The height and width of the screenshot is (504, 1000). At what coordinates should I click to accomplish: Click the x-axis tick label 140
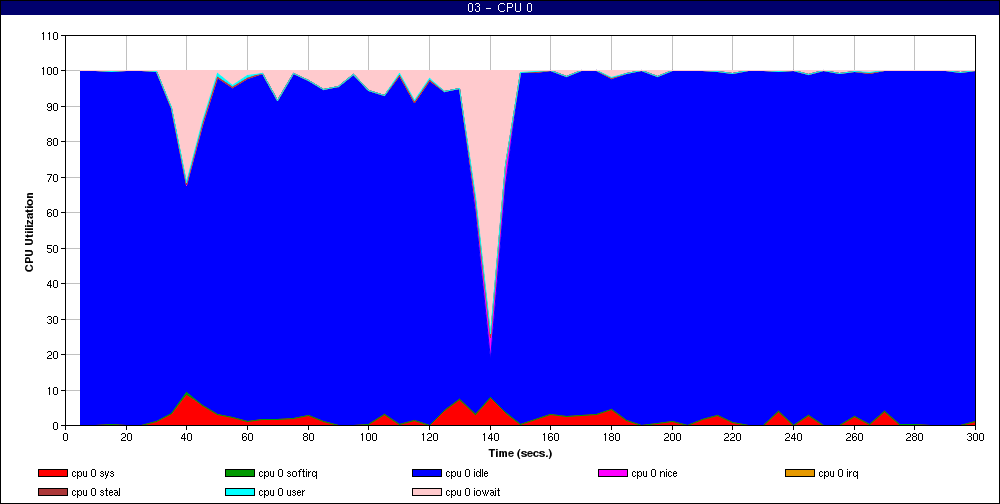(x=490, y=438)
